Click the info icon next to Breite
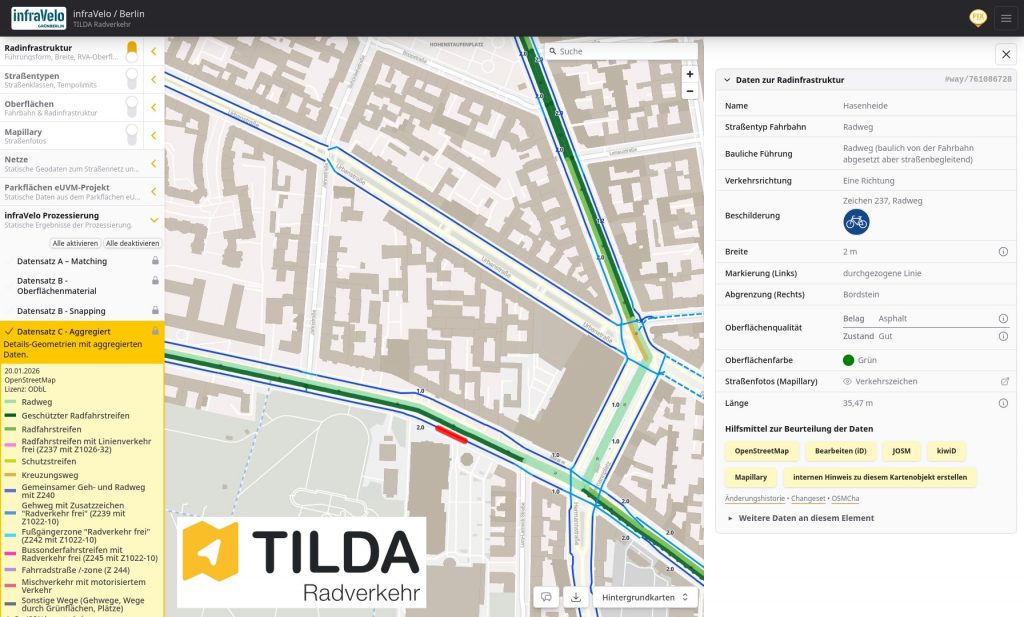This screenshot has width=1024, height=617. tap(1003, 252)
